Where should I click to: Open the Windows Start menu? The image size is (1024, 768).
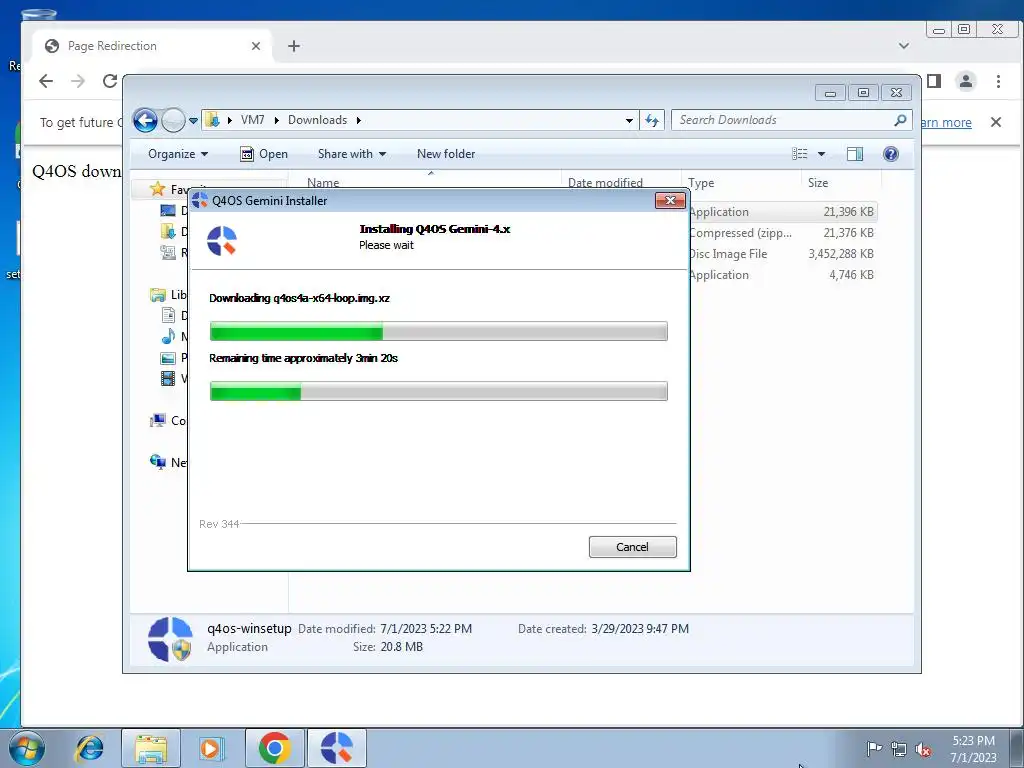[x=26, y=748]
